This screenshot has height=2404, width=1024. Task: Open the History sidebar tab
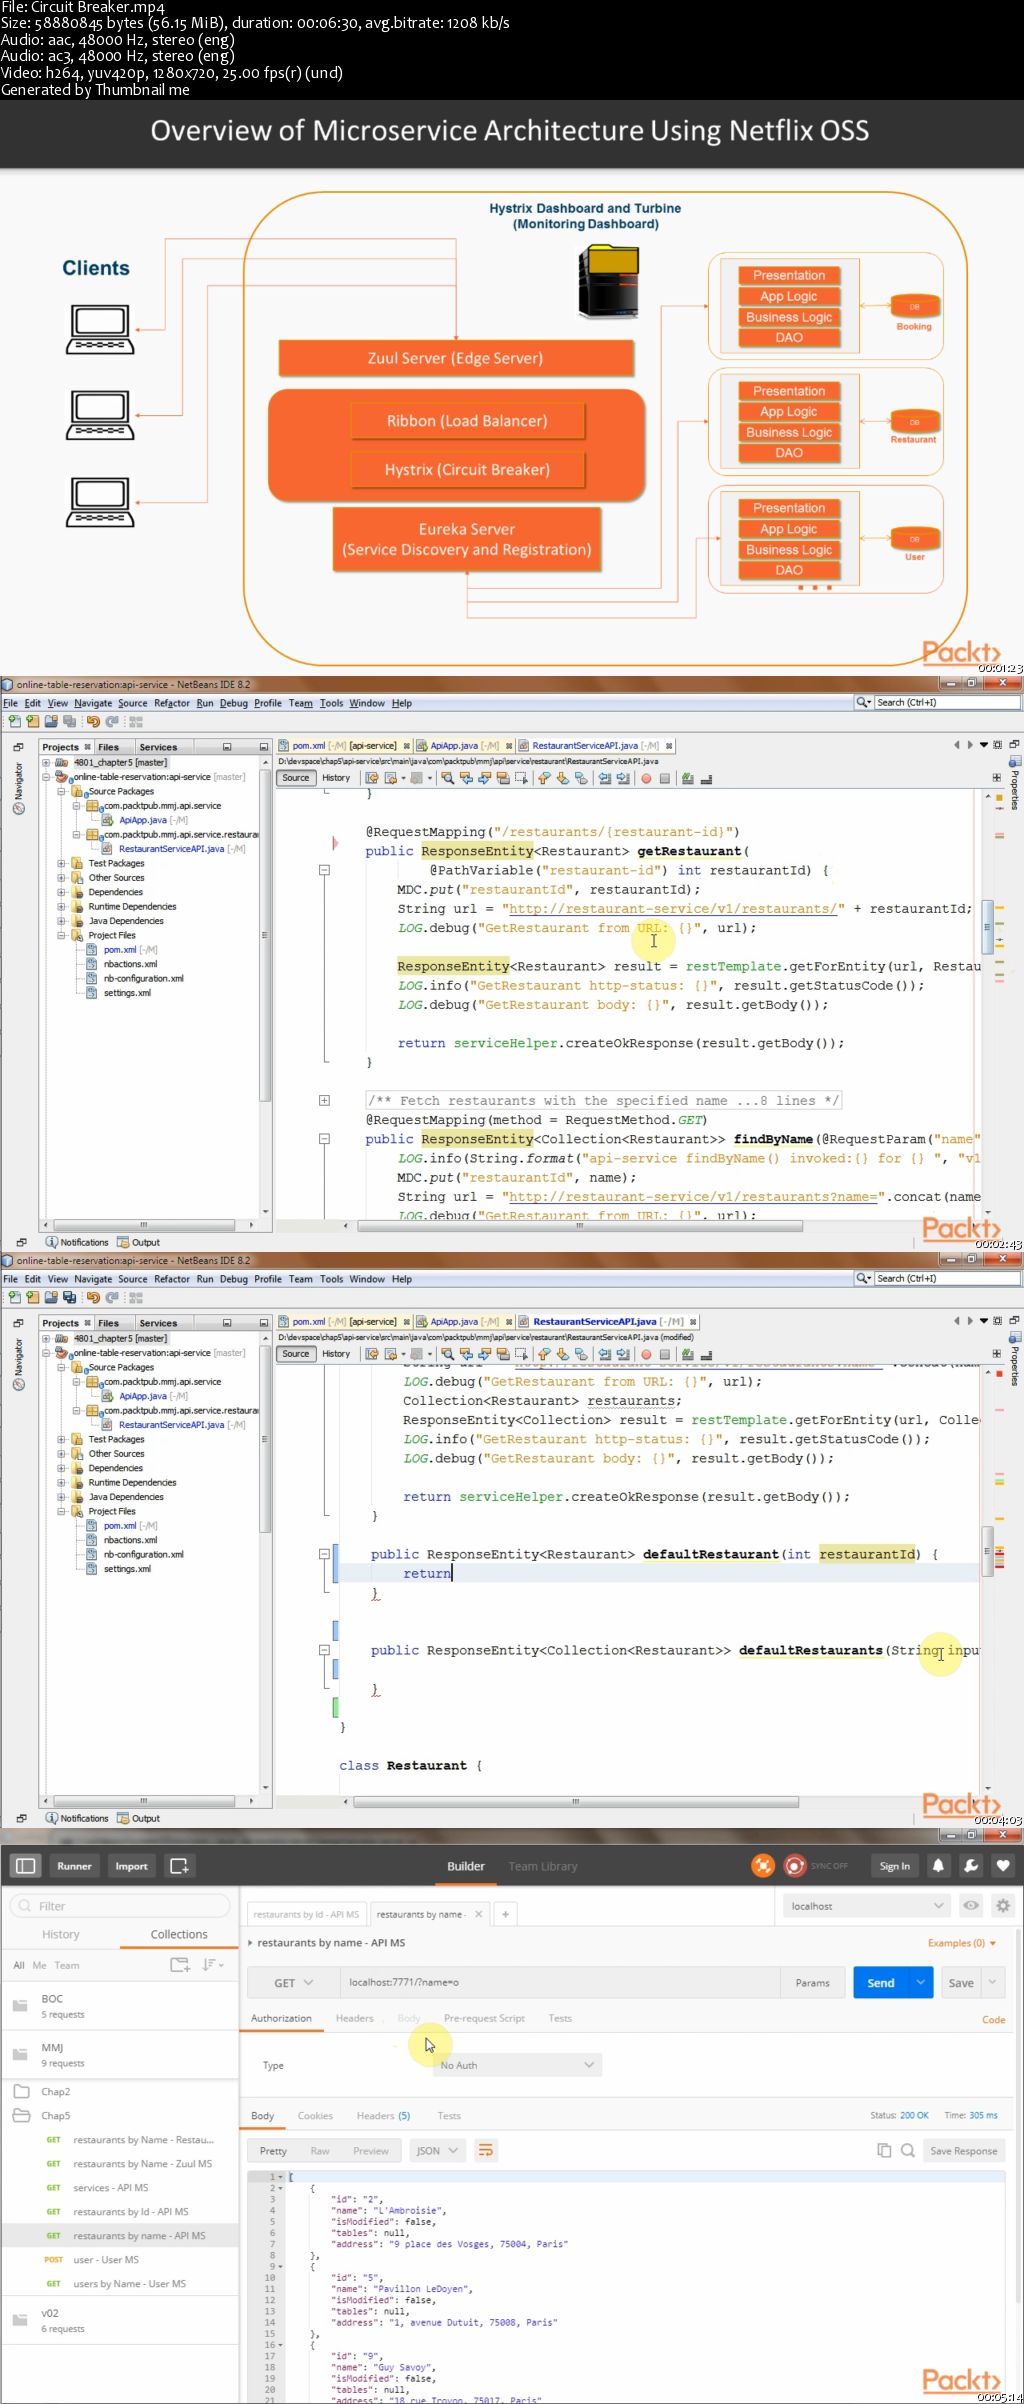pos(60,1934)
